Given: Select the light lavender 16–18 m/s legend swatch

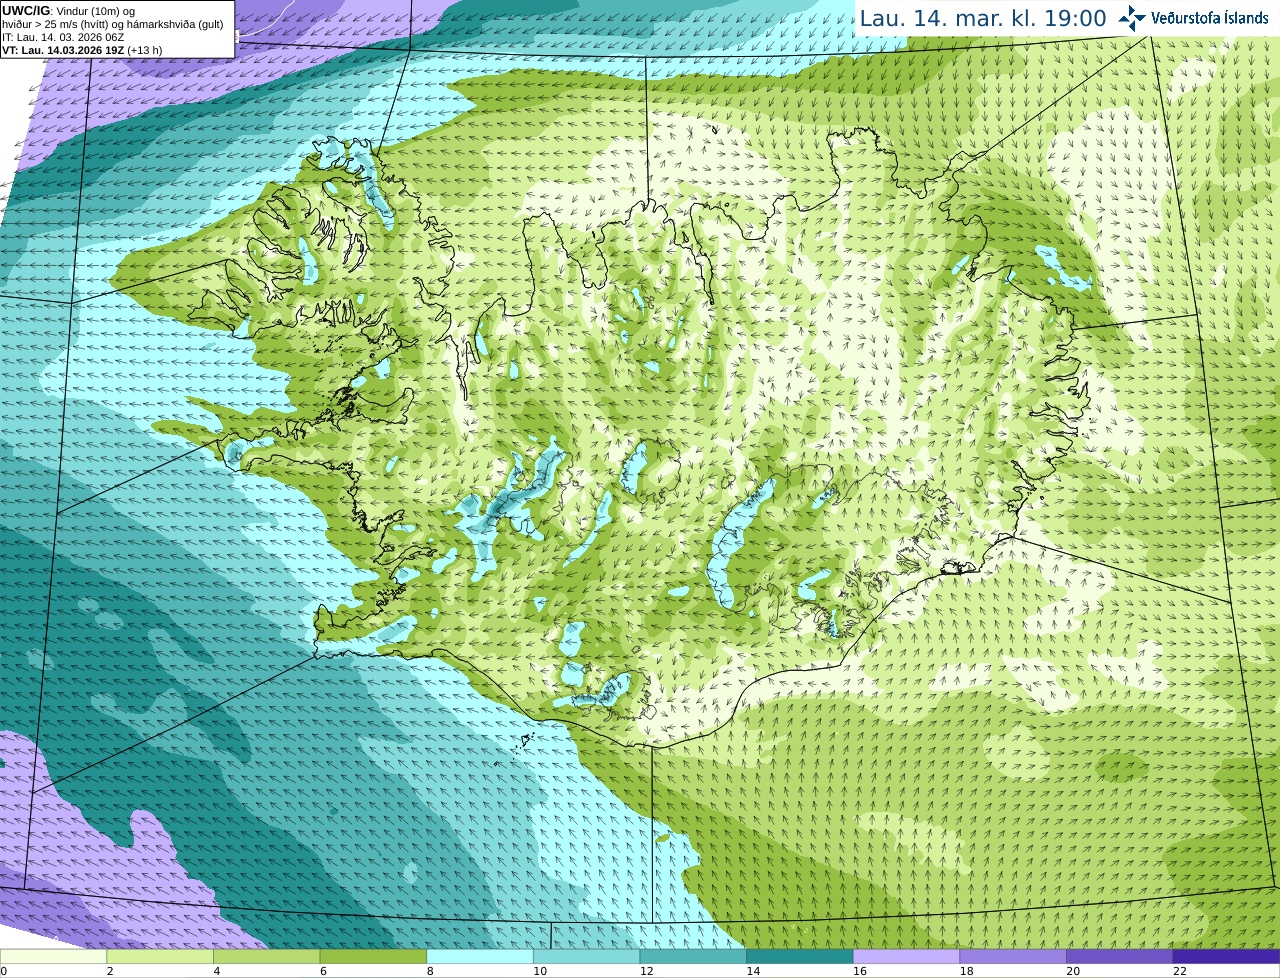Looking at the screenshot, I should pos(906,956).
